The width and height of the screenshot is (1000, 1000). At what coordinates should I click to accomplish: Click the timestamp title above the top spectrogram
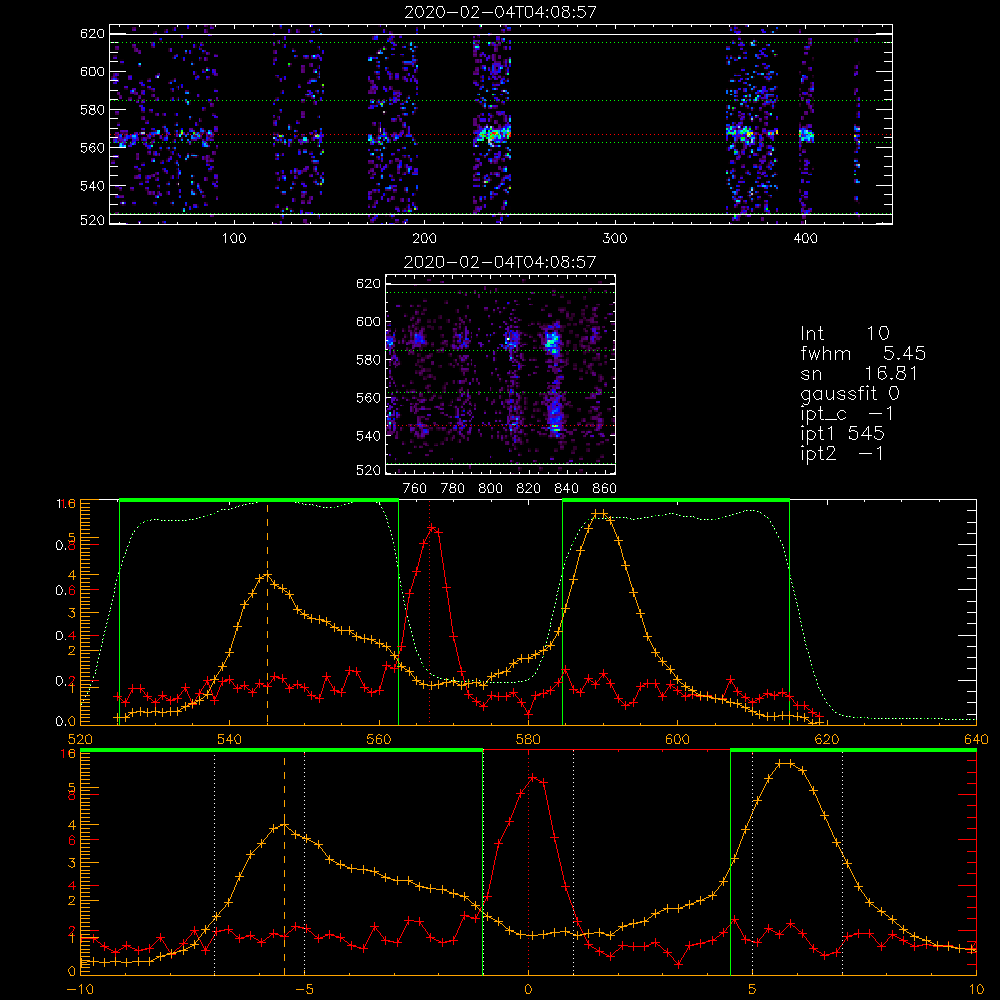[500, 12]
